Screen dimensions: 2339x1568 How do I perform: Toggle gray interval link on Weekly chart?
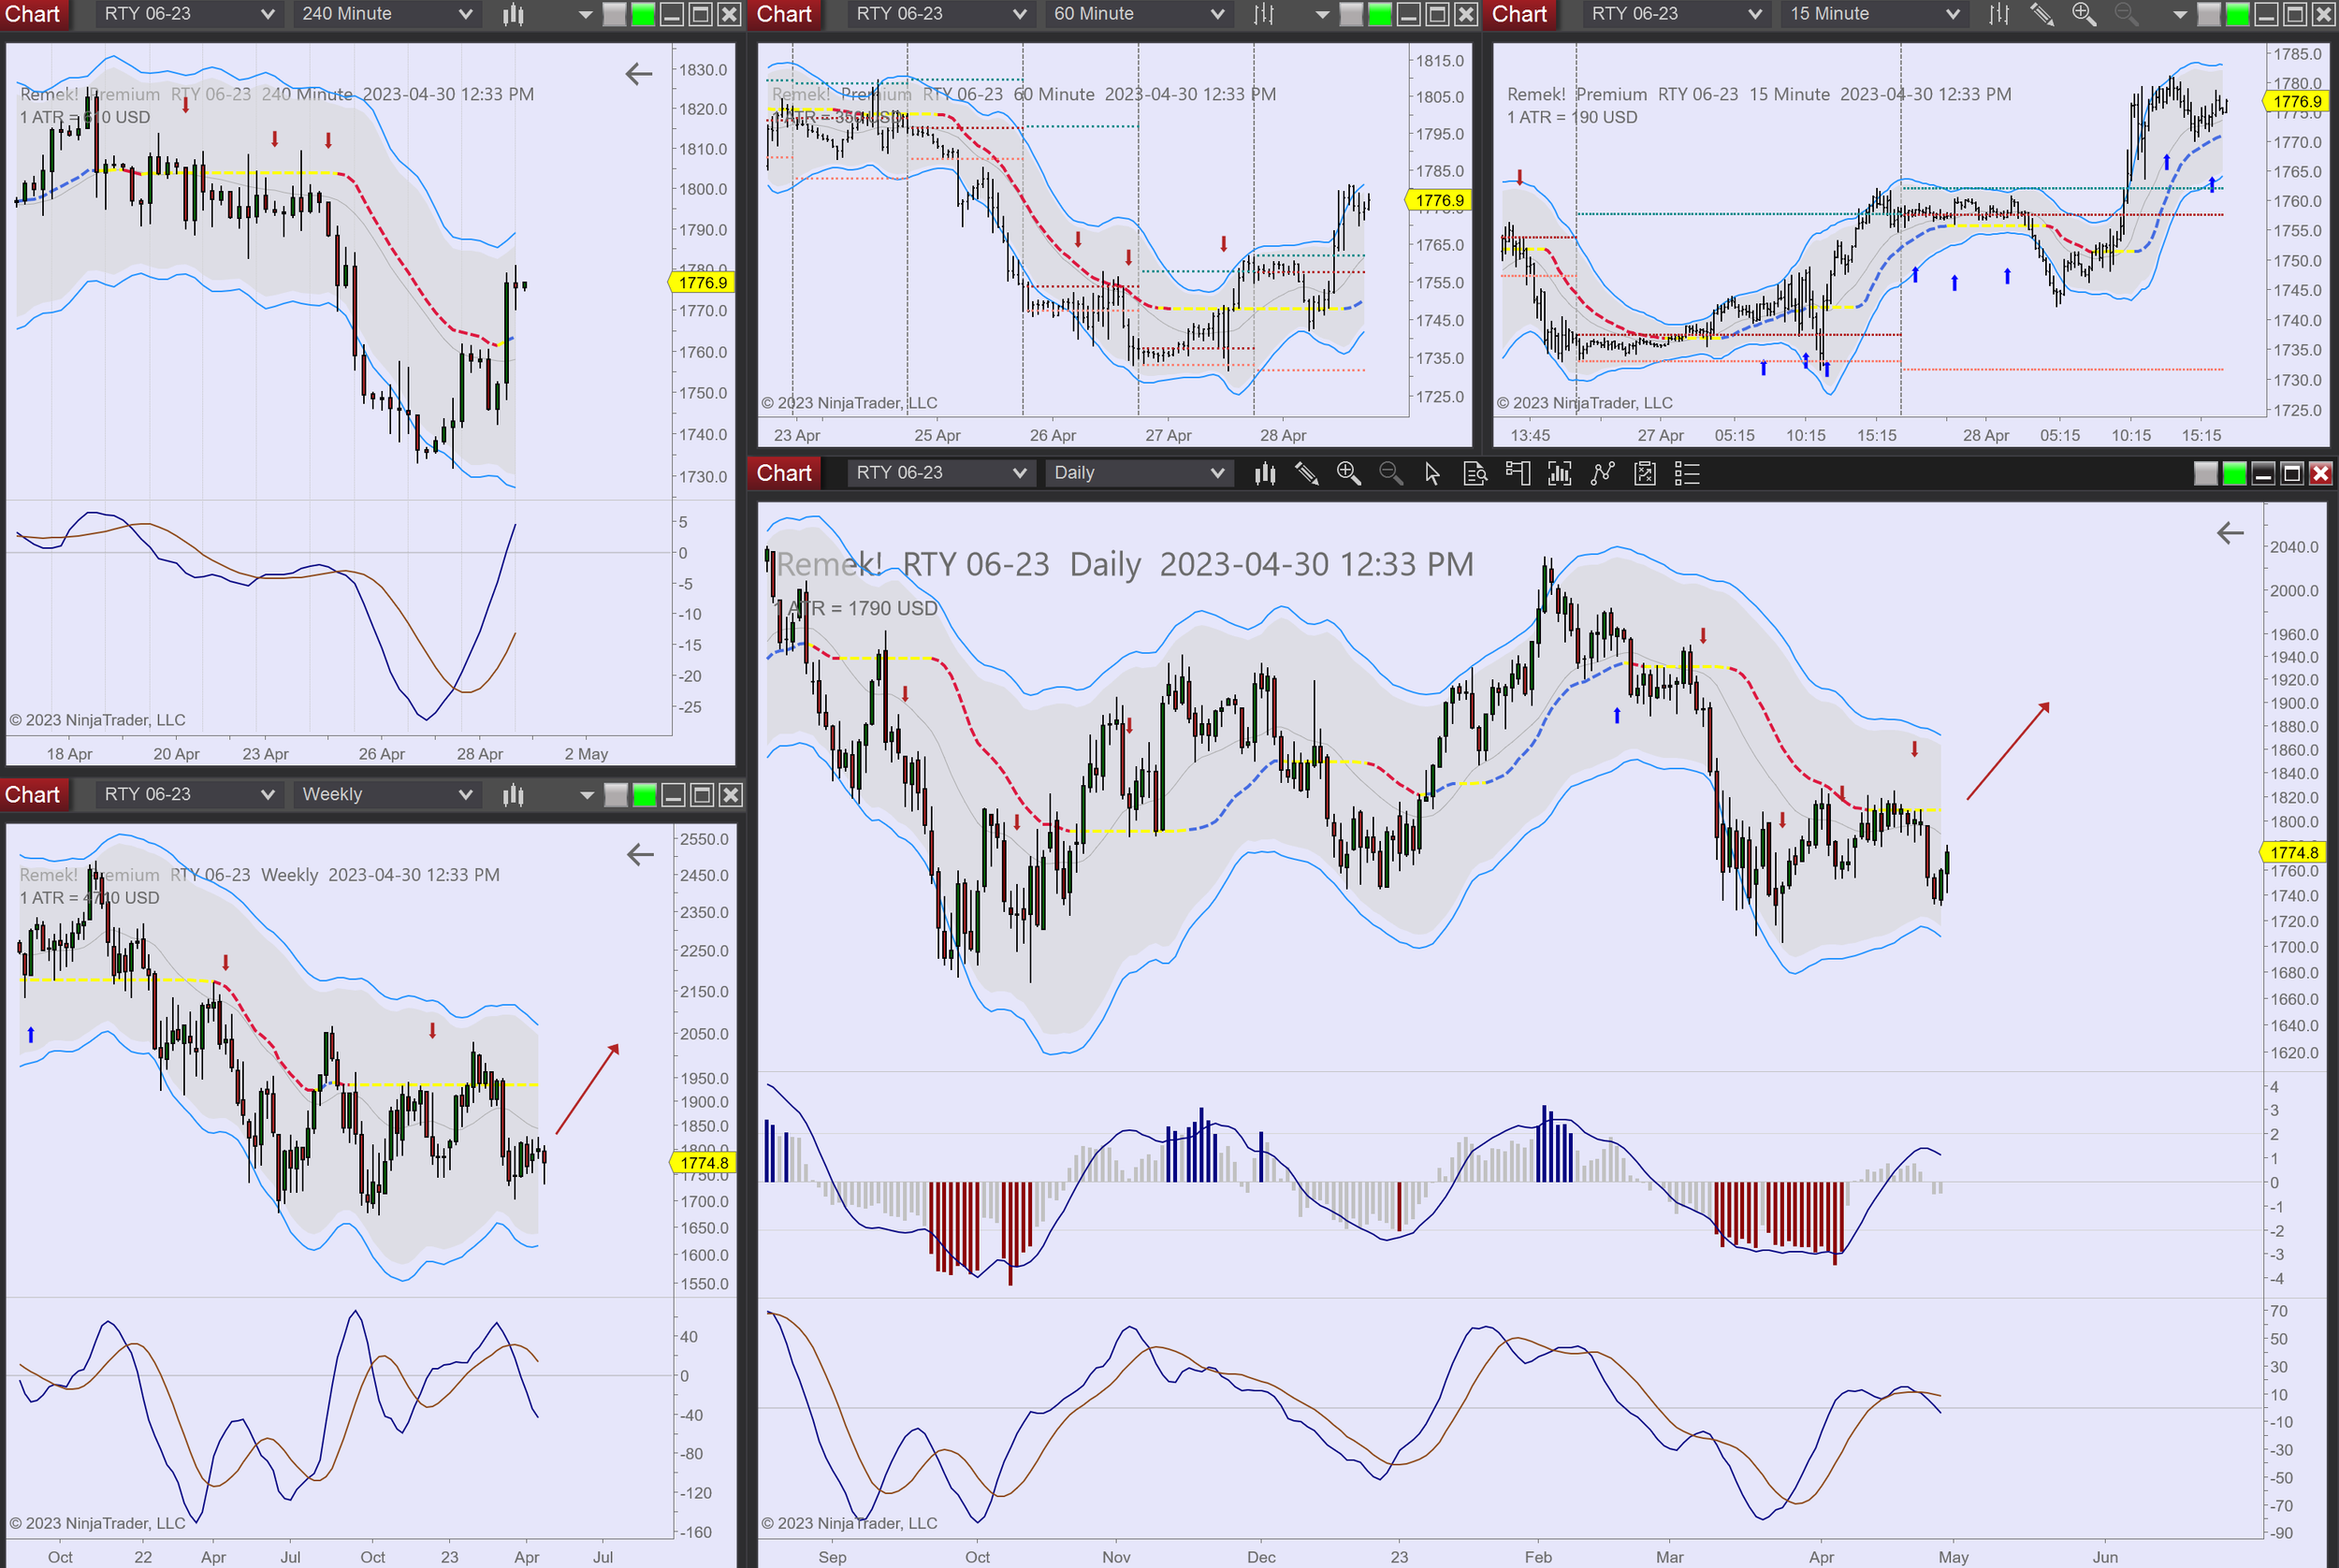coord(616,795)
